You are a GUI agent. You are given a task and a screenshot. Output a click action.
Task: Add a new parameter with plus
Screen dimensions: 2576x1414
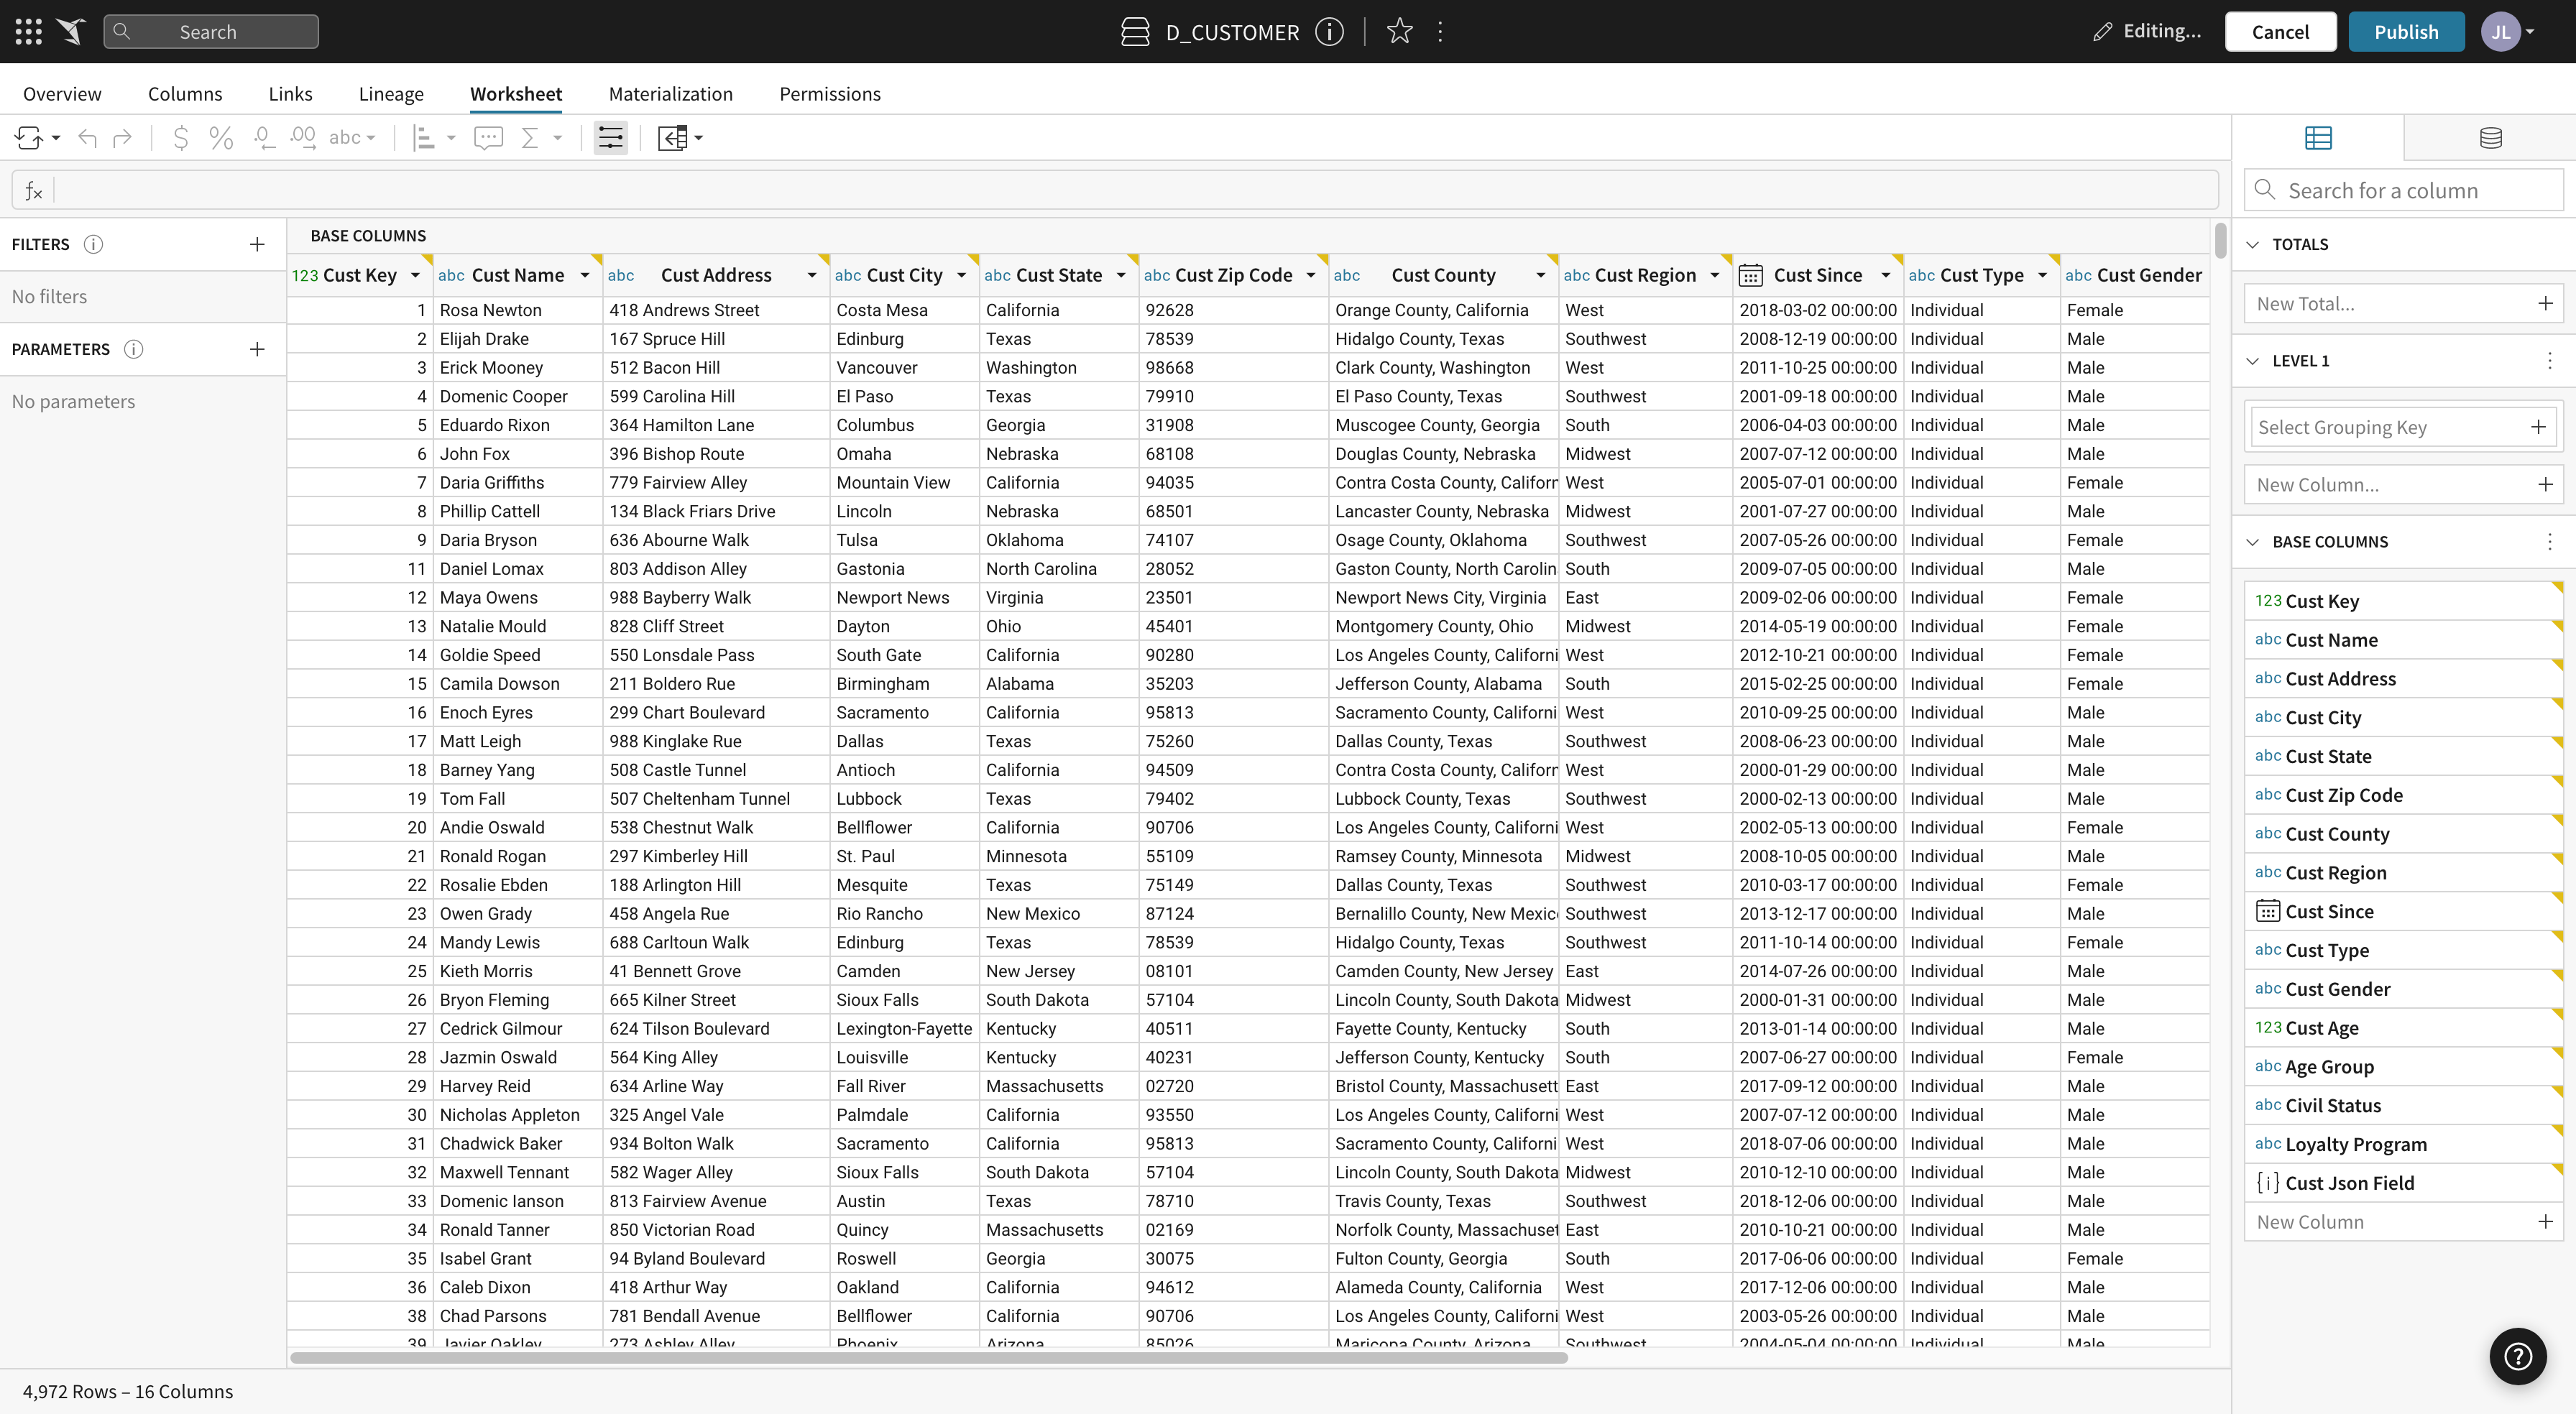(x=257, y=349)
